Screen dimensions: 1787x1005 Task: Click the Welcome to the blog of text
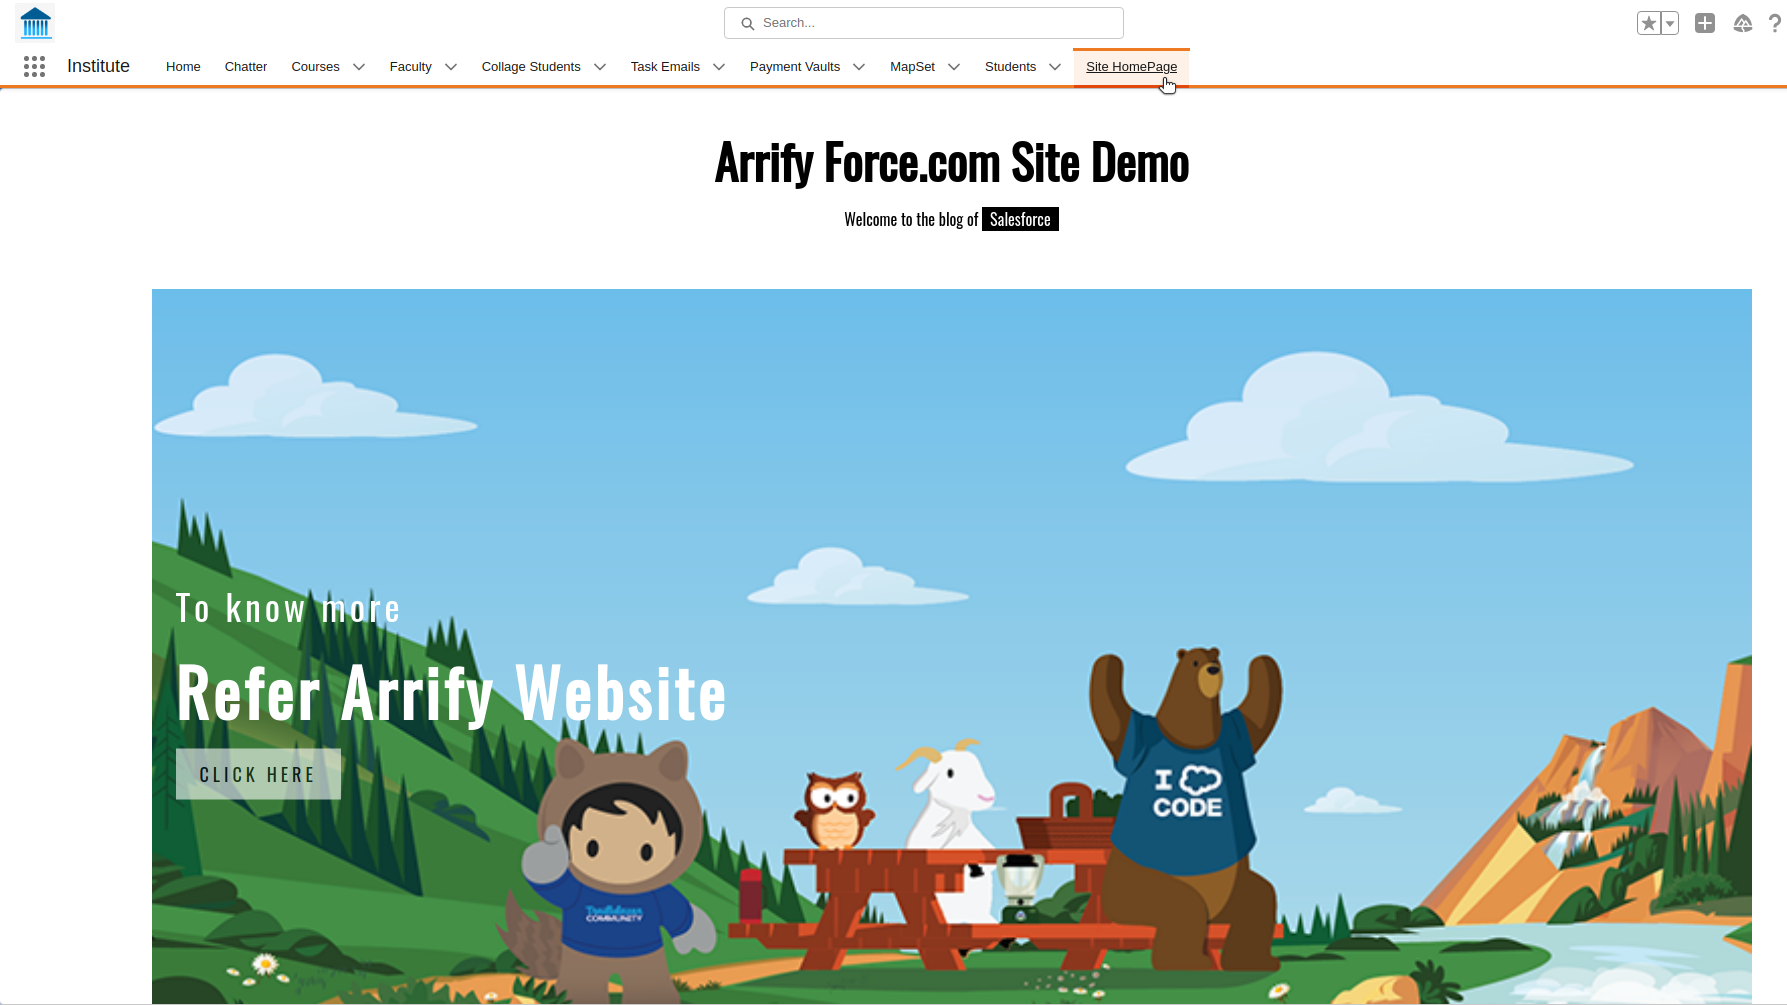911,219
